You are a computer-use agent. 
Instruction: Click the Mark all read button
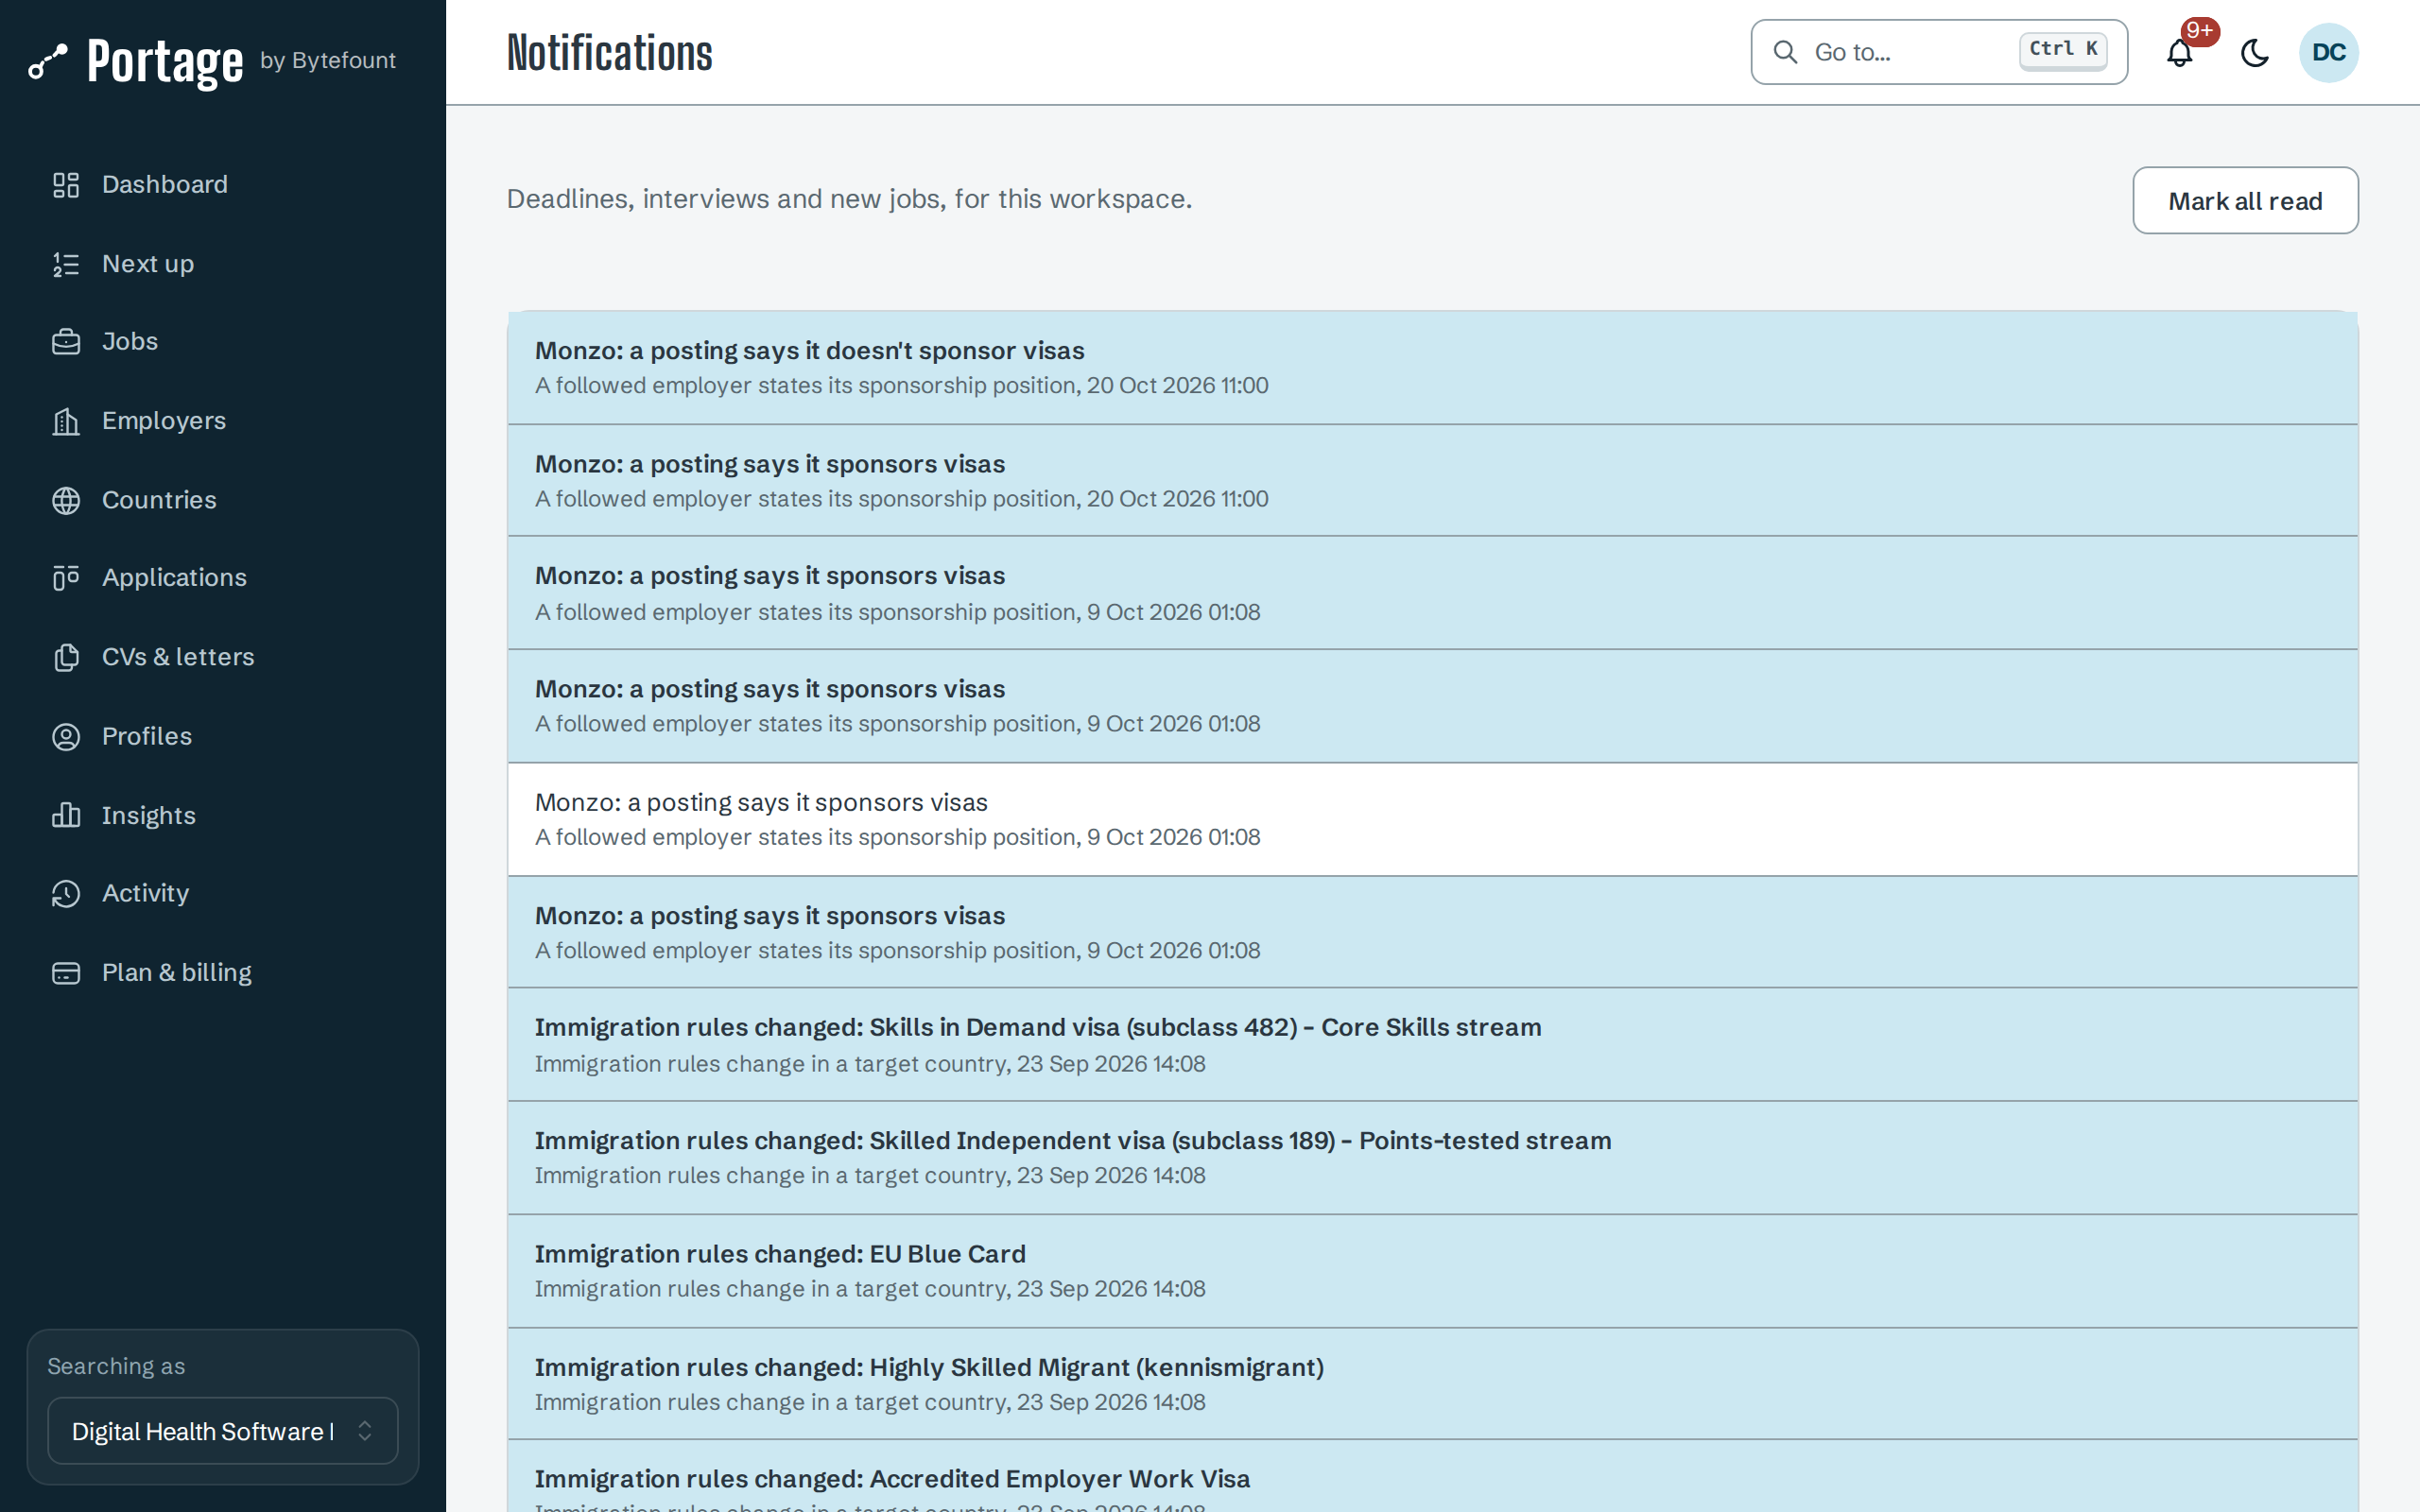pyautogui.click(x=2245, y=201)
